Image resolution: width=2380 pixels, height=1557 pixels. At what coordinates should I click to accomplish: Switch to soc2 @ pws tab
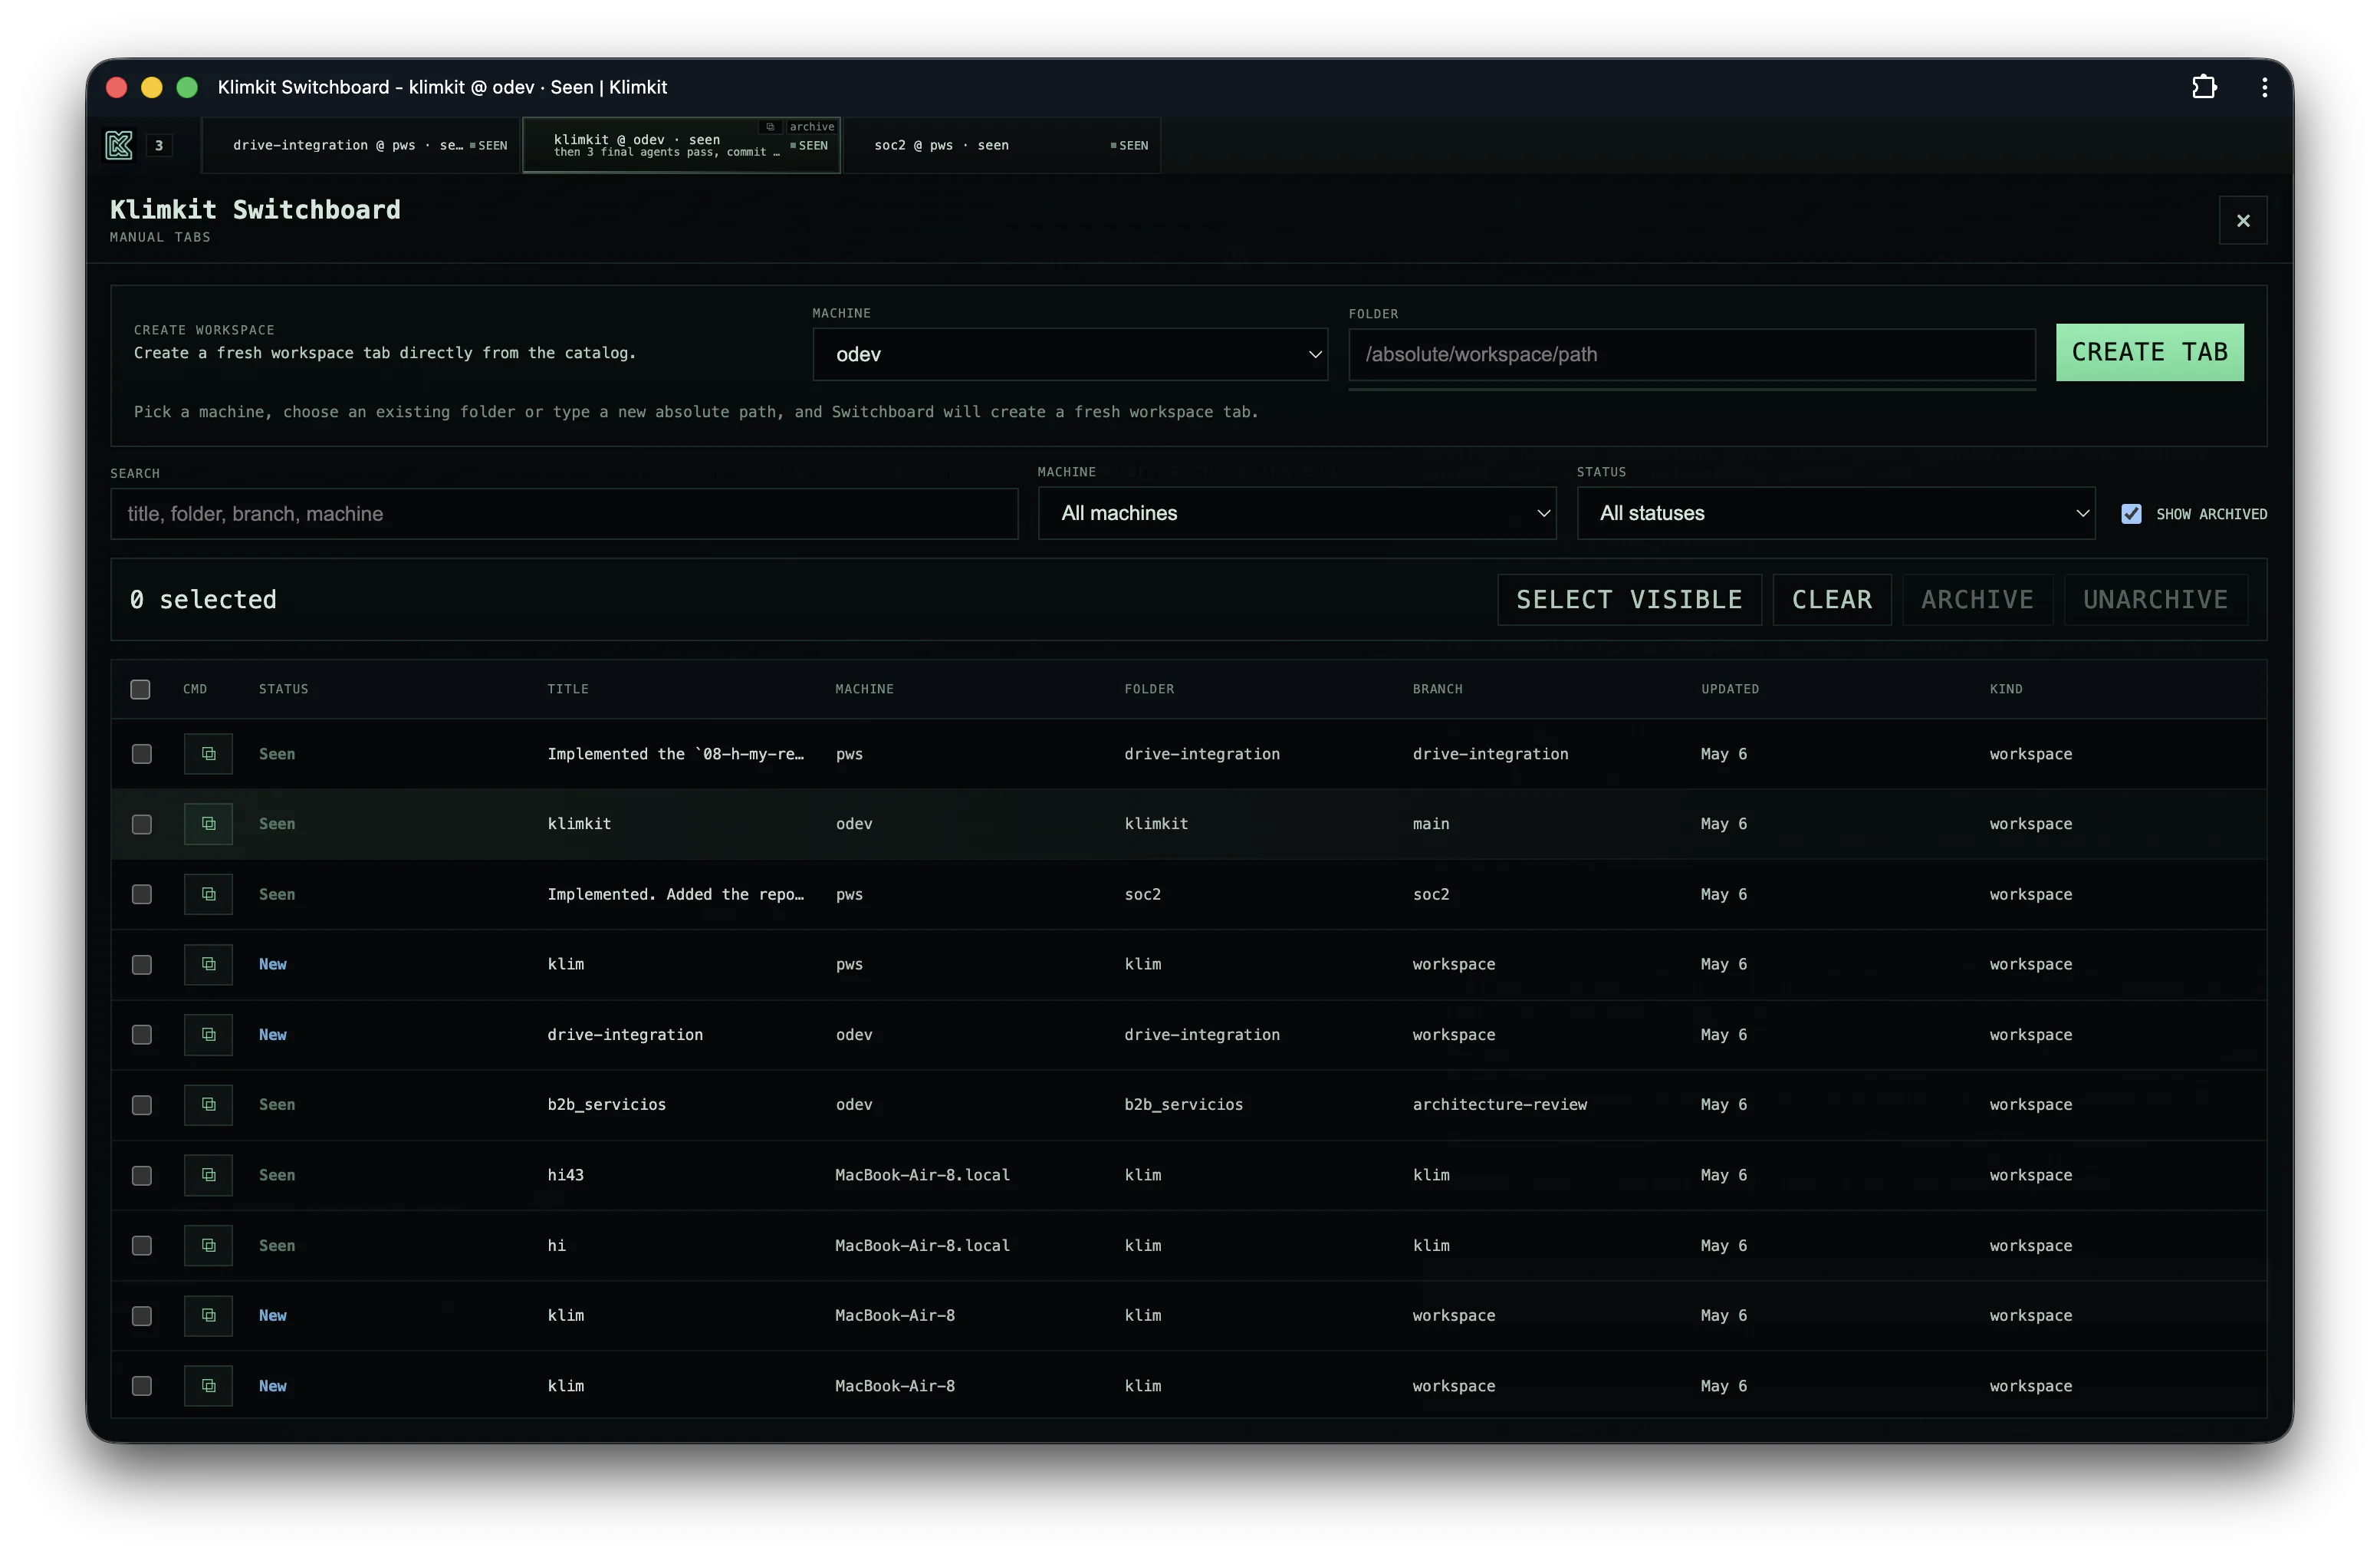(x=1001, y=145)
